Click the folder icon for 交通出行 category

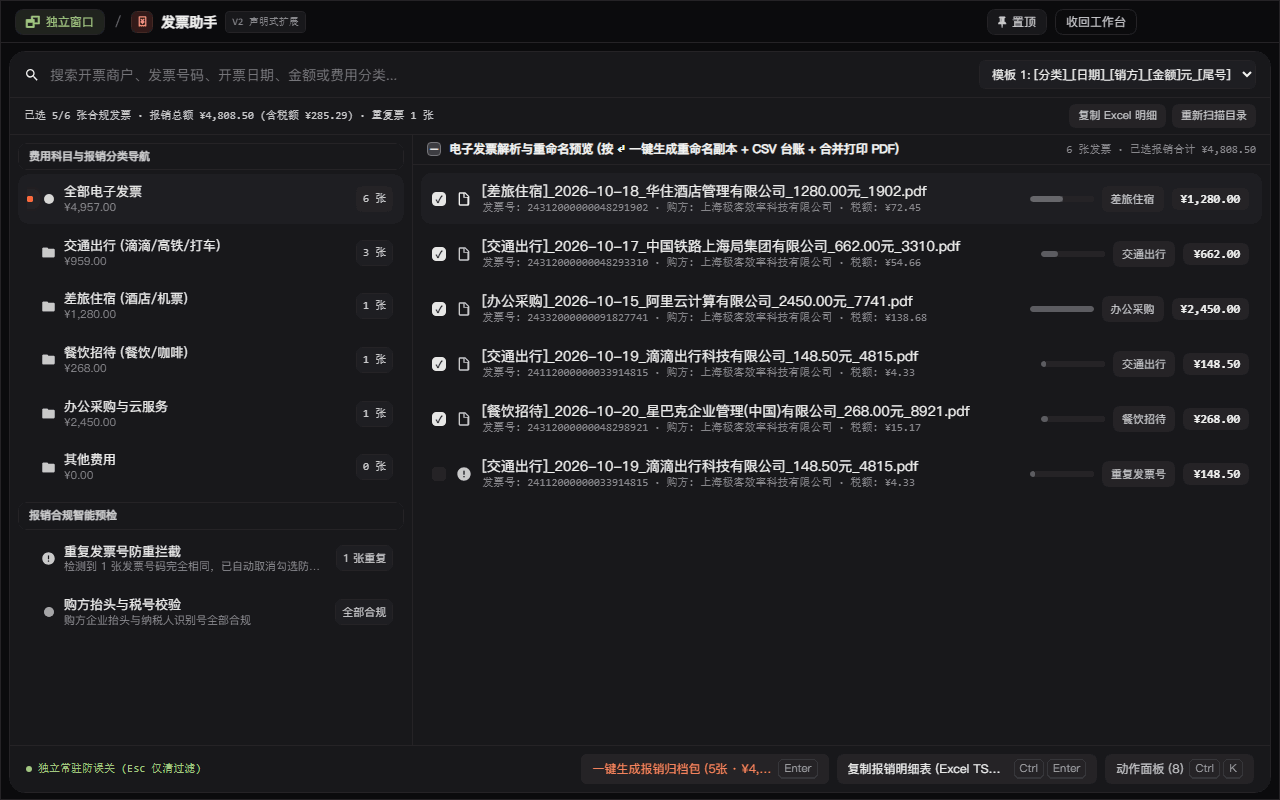pyautogui.click(x=48, y=253)
